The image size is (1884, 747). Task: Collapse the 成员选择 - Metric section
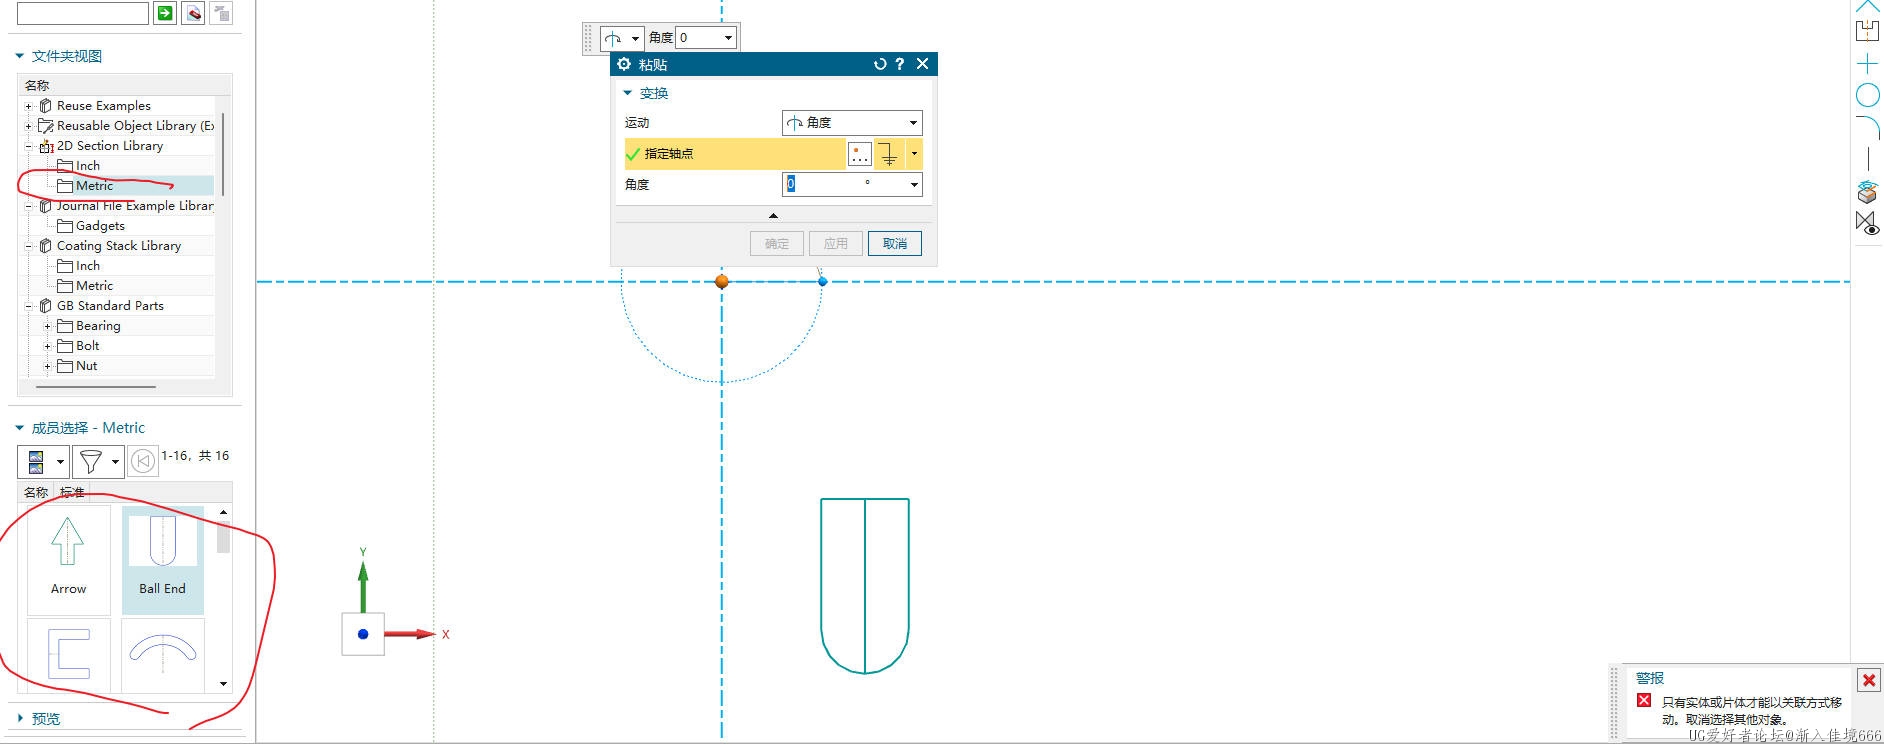pos(19,428)
